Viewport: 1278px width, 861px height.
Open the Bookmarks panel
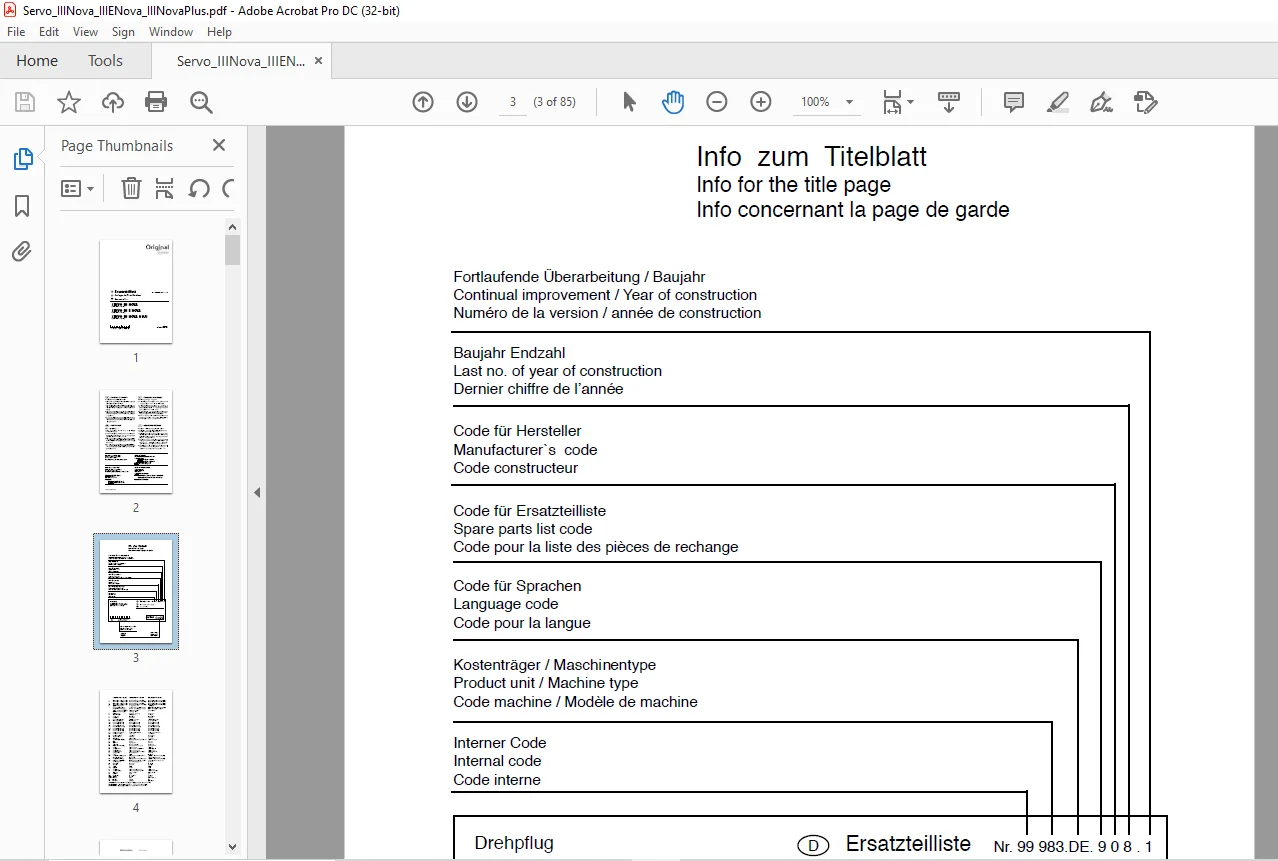22,206
